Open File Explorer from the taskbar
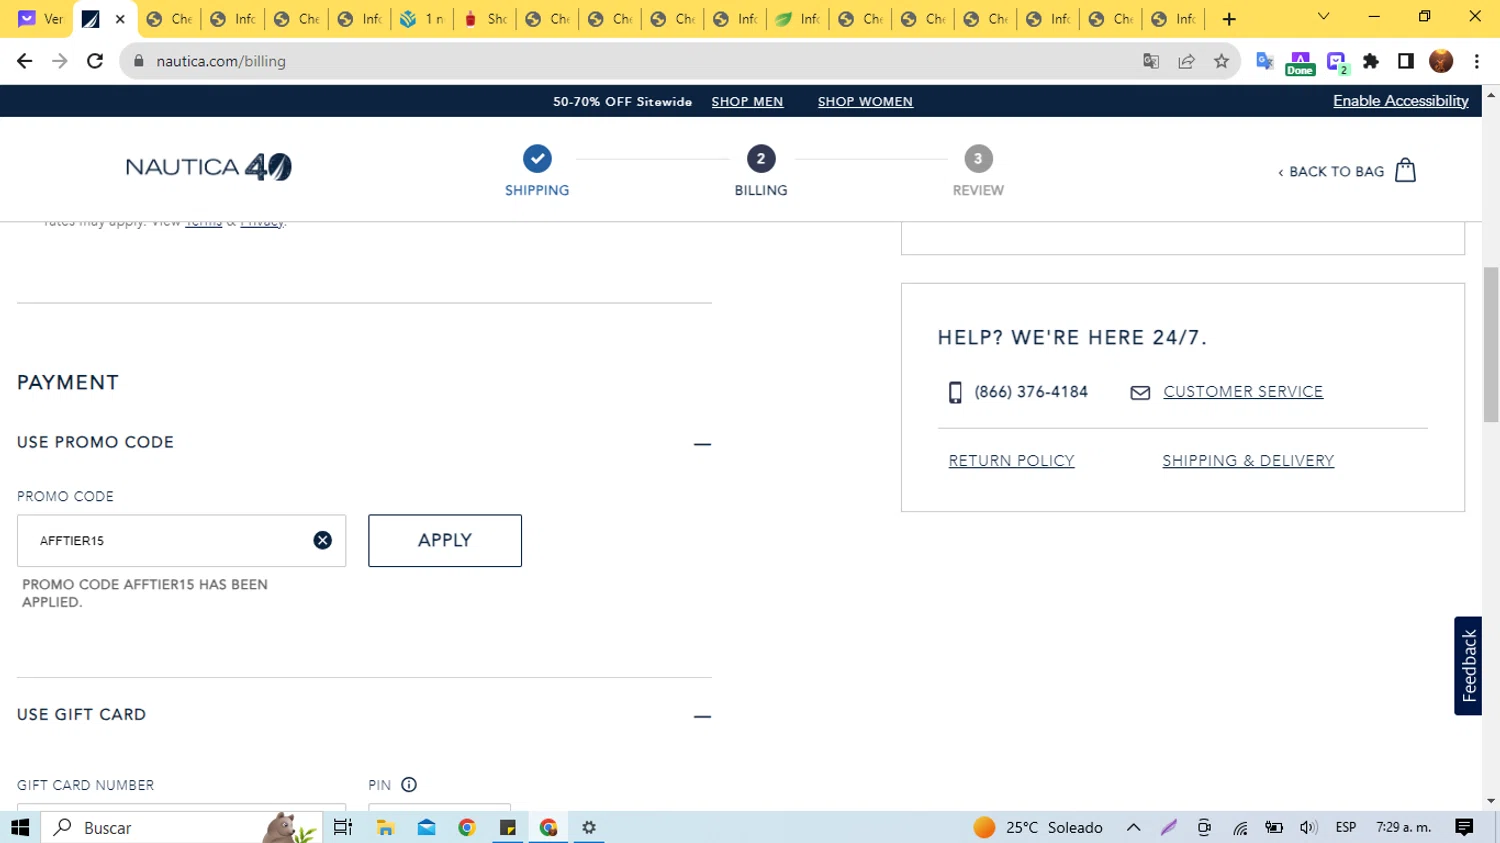Screen dimensions: 1500x843 coord(385,827)
